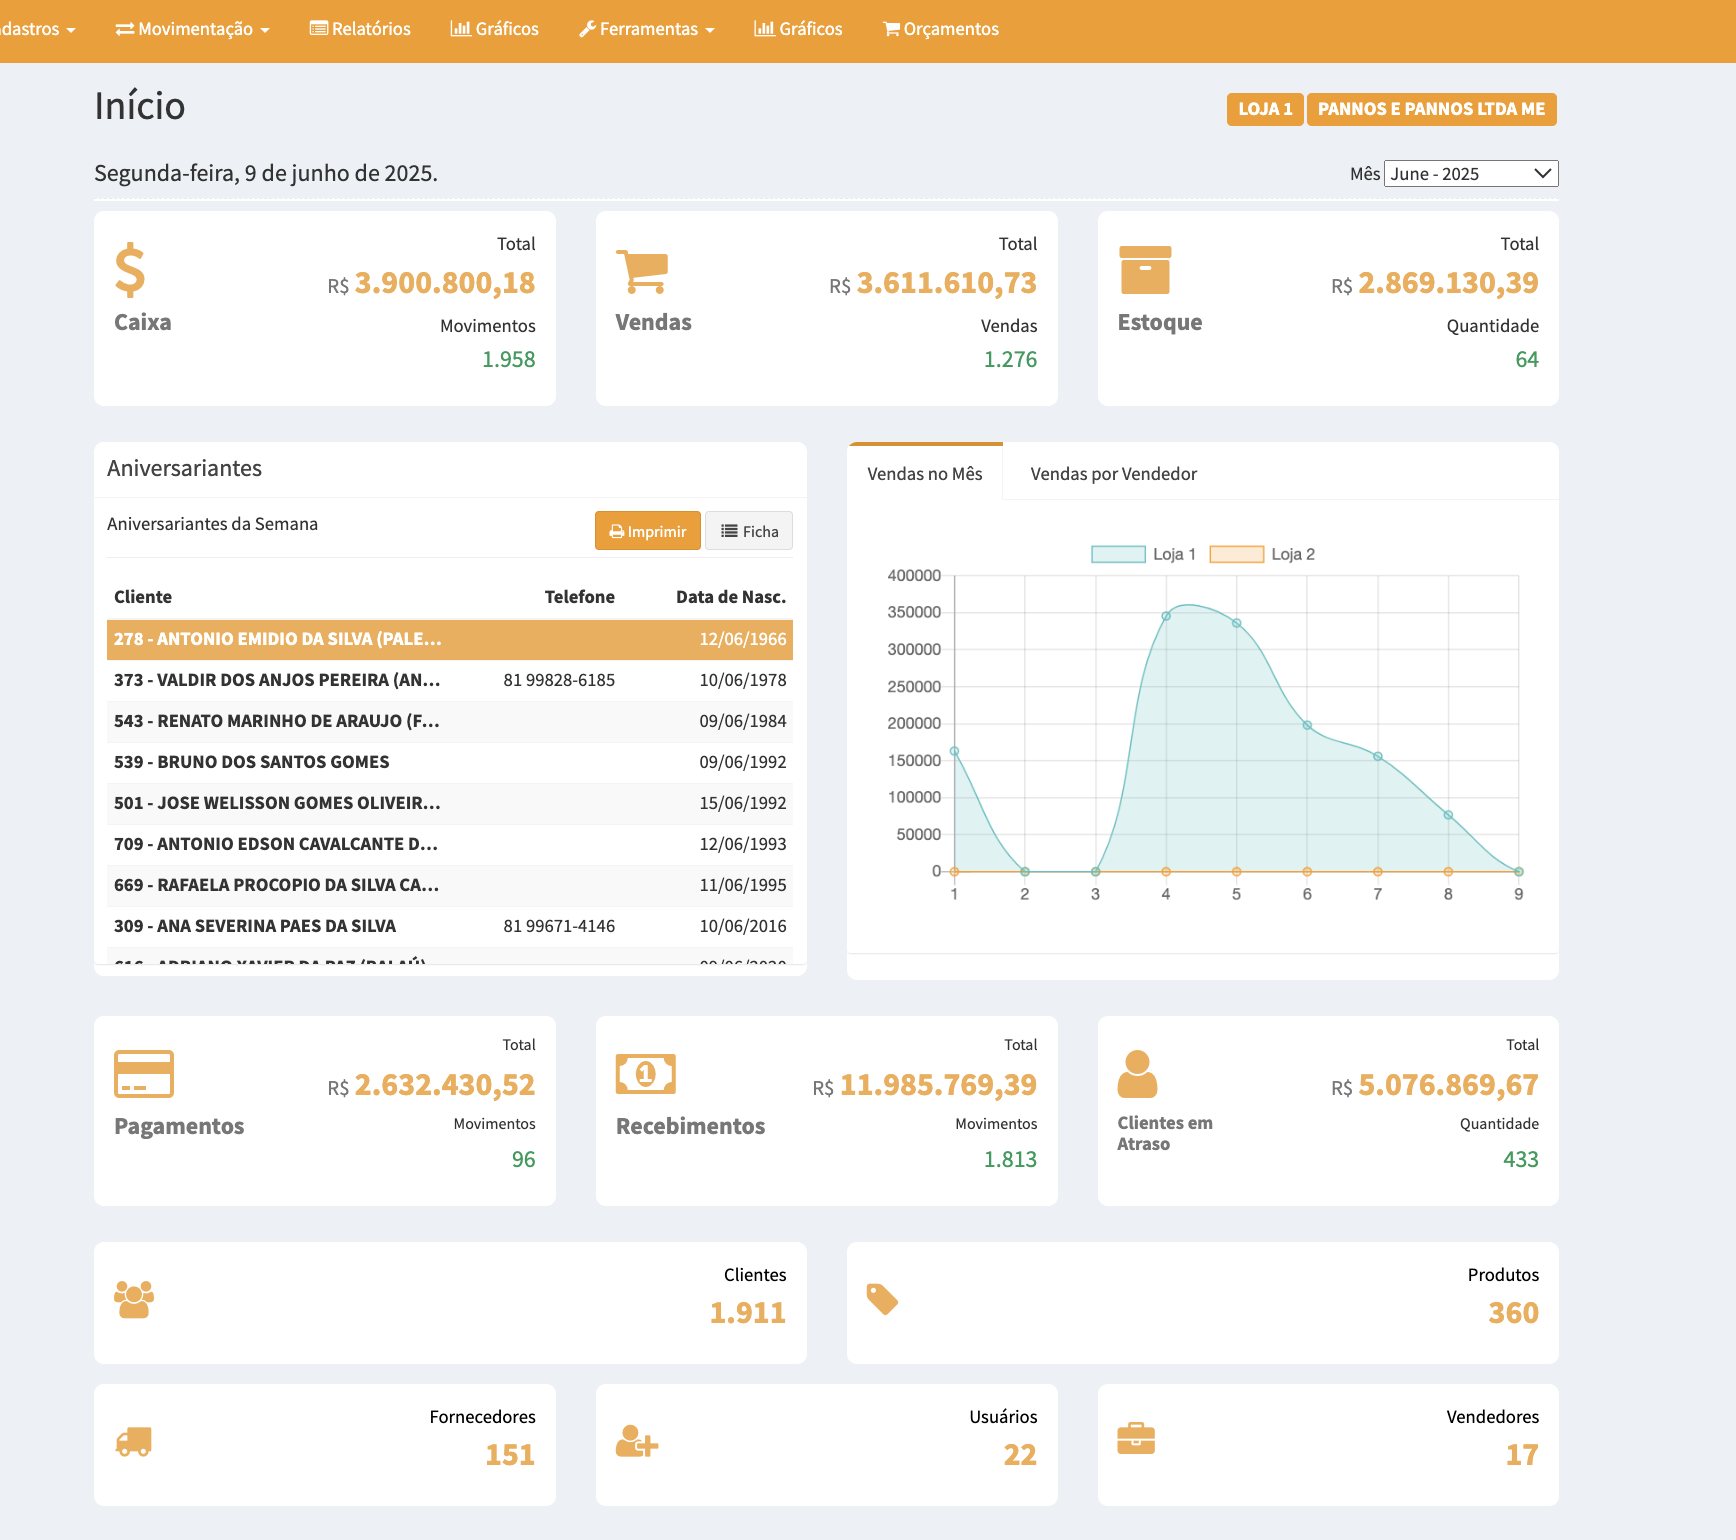This screenshot has height=1540, width=1736.
Task: Click the Recebimentos money bill icon
Action: point(646,1074)
